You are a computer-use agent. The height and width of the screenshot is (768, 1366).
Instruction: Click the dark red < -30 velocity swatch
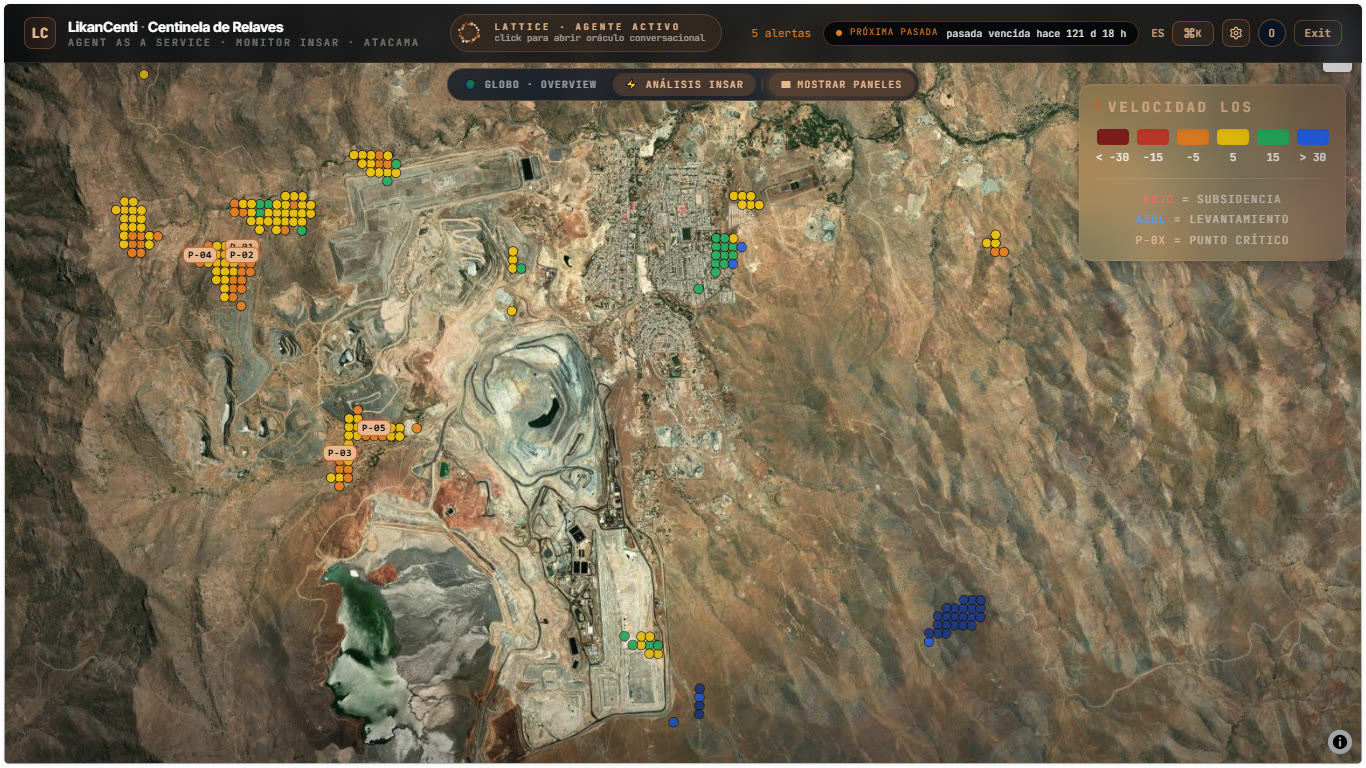(x=1113, y=137)
